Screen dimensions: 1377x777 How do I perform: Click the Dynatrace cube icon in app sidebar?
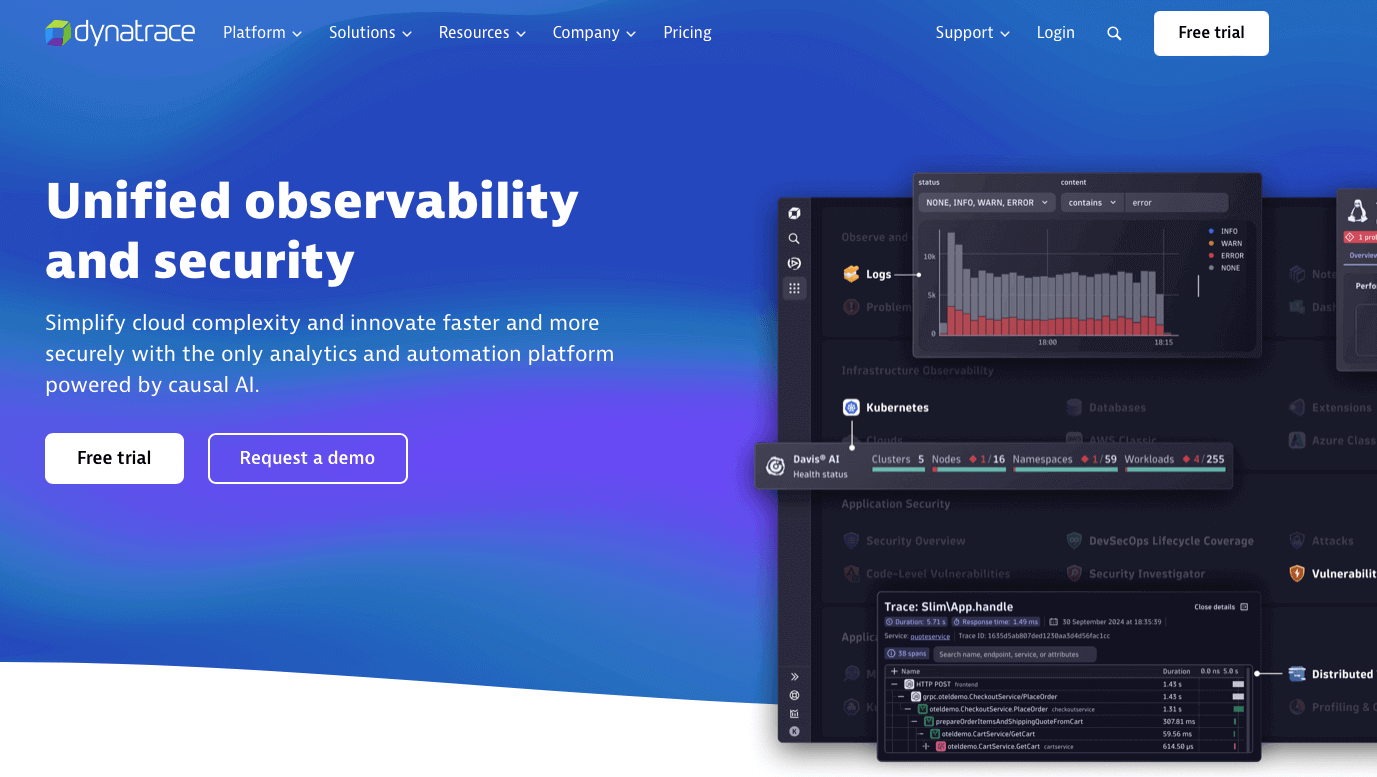[794, 213]
